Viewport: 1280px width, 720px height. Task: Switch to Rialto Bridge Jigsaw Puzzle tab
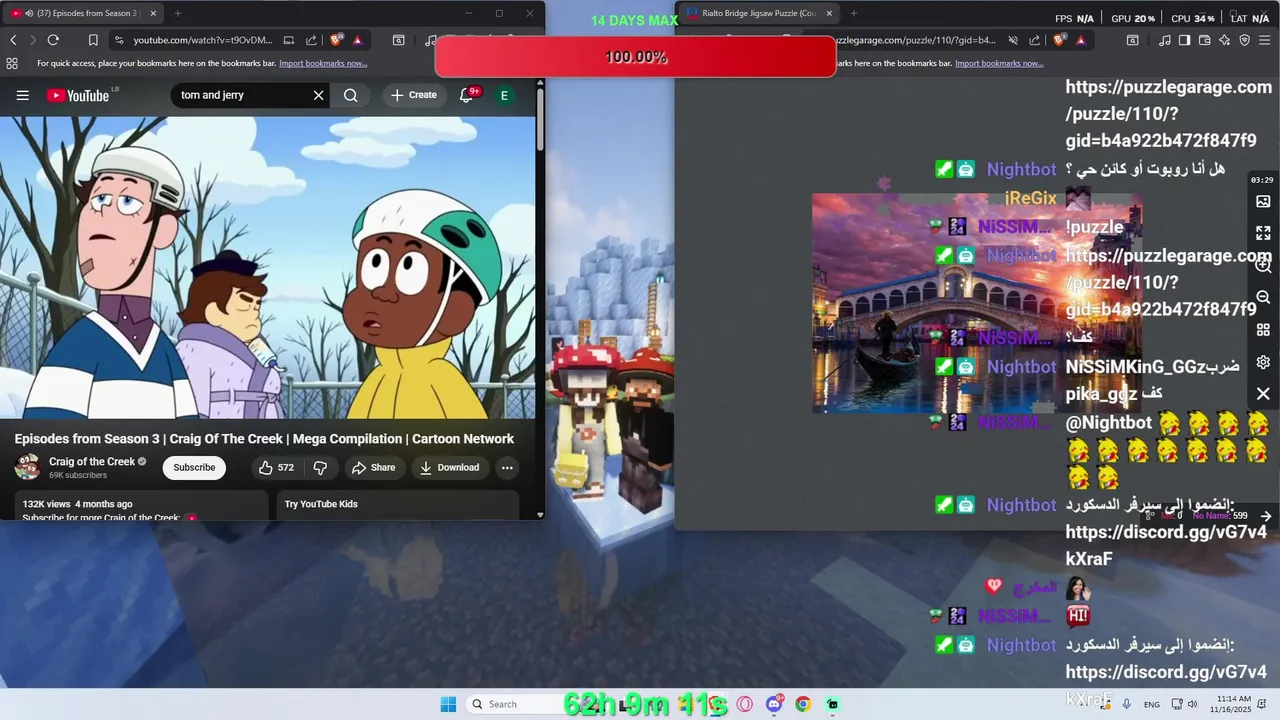[x=759, y=13]
